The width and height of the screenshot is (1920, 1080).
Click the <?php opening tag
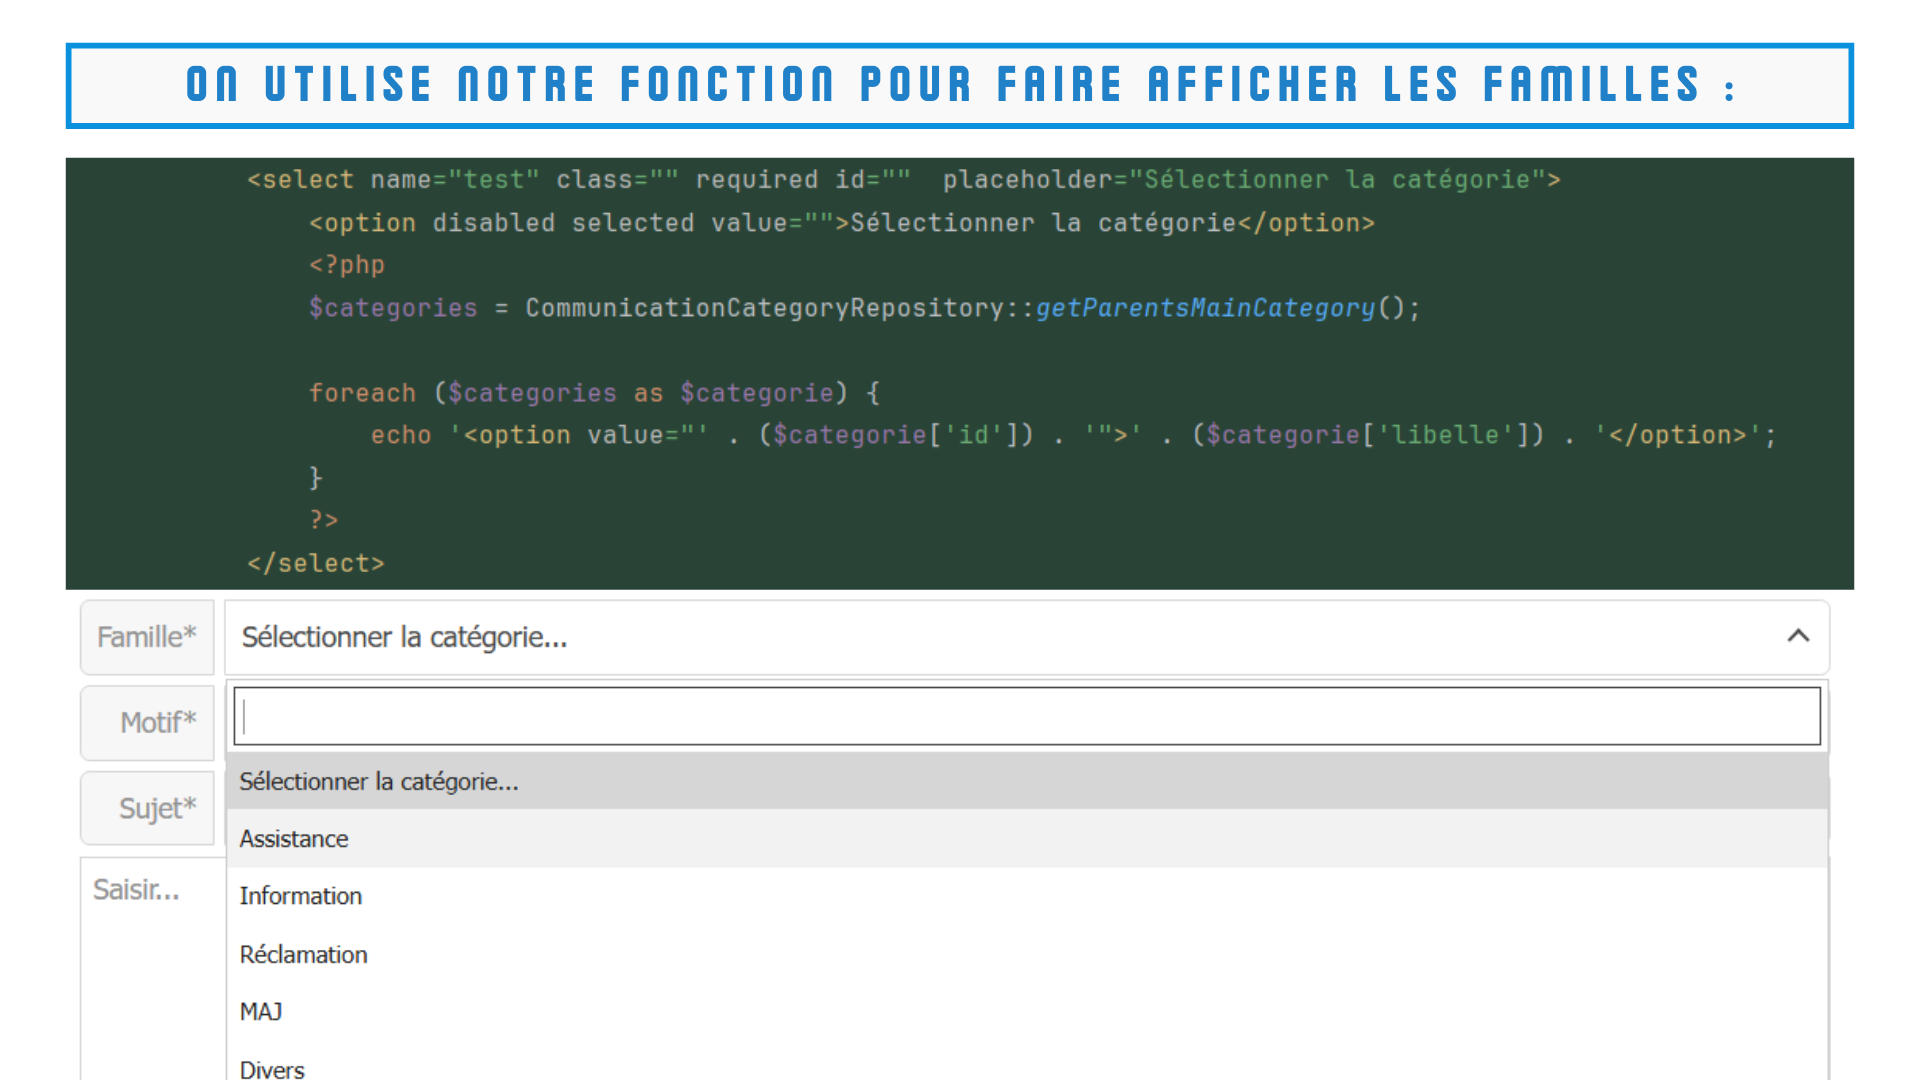click(347, 265)
